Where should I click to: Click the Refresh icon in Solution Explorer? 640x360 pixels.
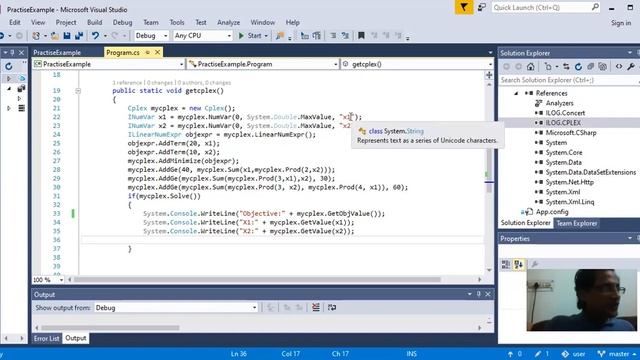pyautogui.click(x=578, y=67)
